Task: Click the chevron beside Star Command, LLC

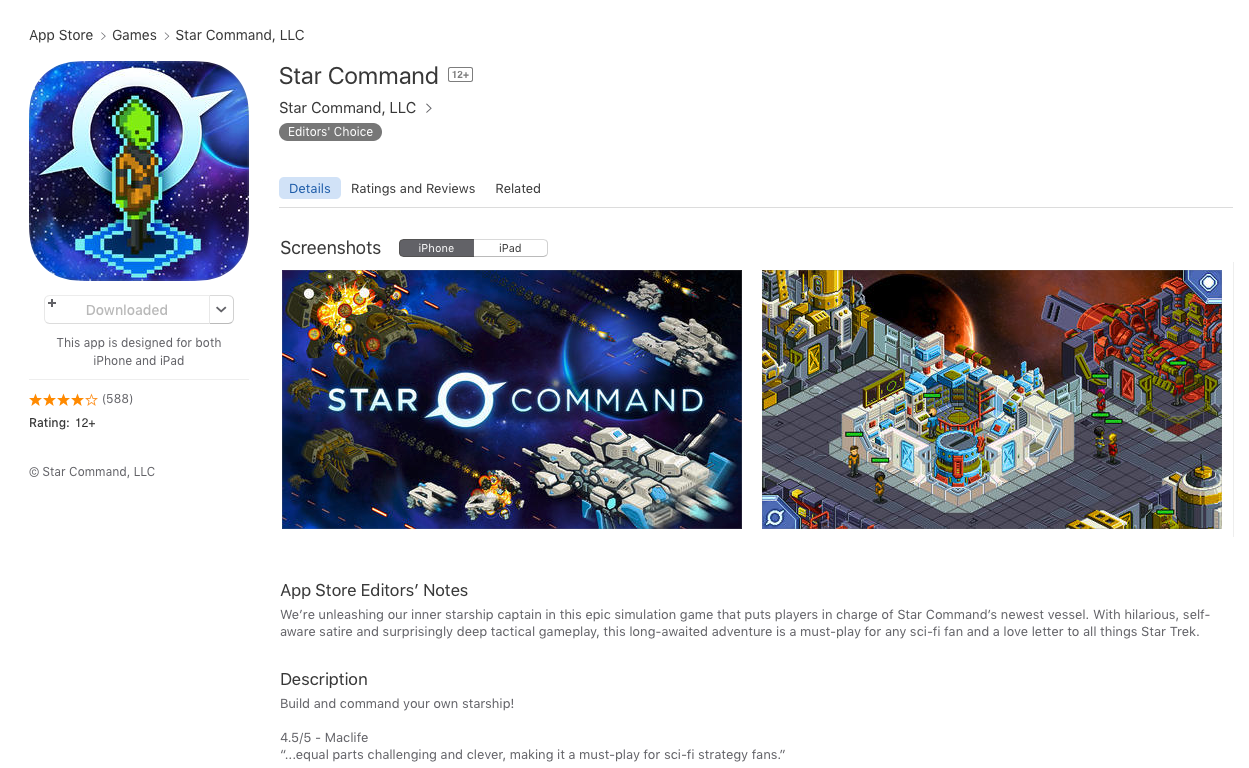Action: [429, 108]
